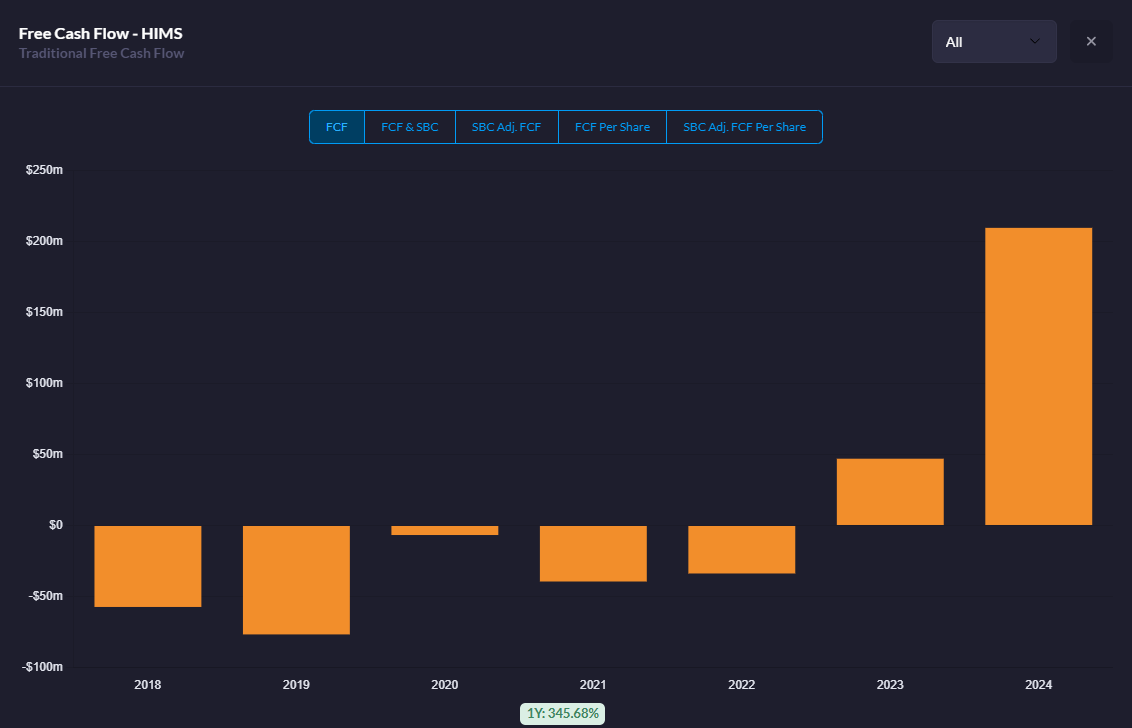Viewport: 1132px width, 728px height.
Task: Click the dropdown chevron arrow
Action: tap(1034, 41)
